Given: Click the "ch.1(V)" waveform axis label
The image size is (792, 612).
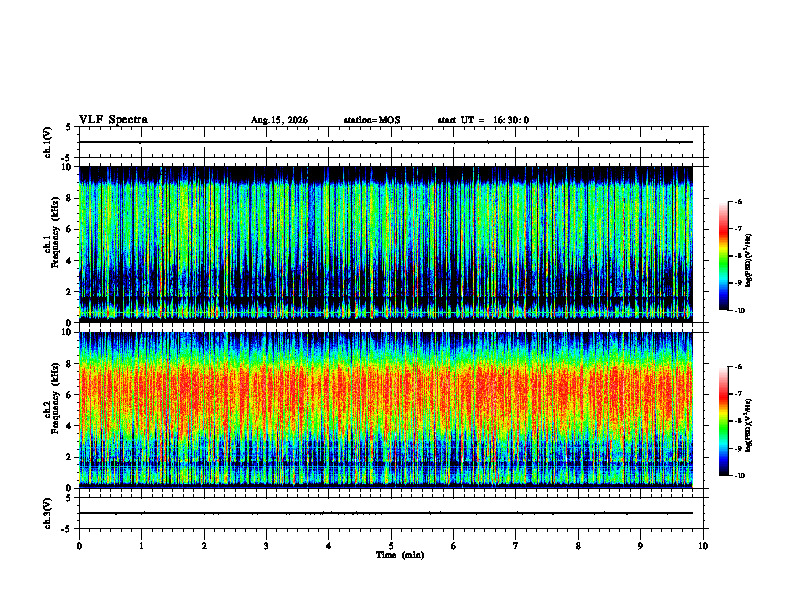Looking at the screenshot, I should tap(47, 142).
